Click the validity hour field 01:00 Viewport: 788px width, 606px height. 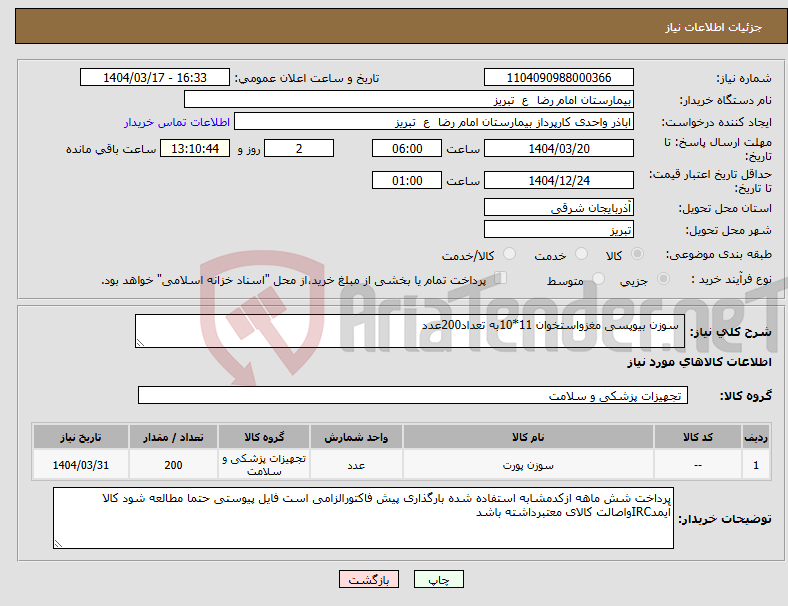tap(407, 180)
